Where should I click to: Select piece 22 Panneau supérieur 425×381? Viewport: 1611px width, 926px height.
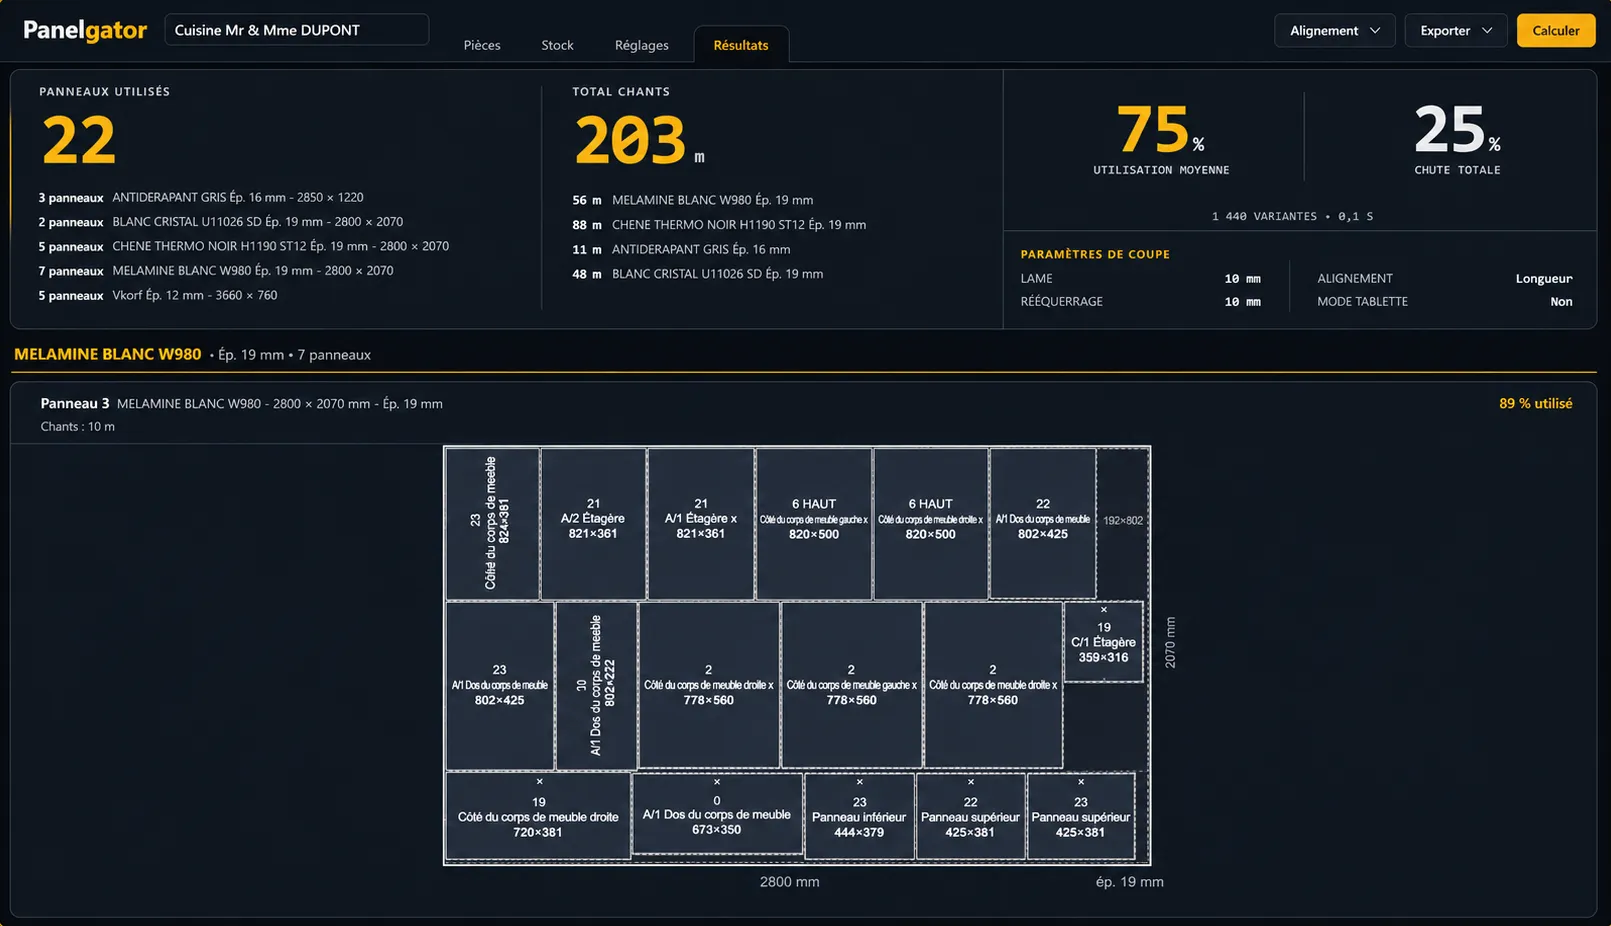point(970,816)
